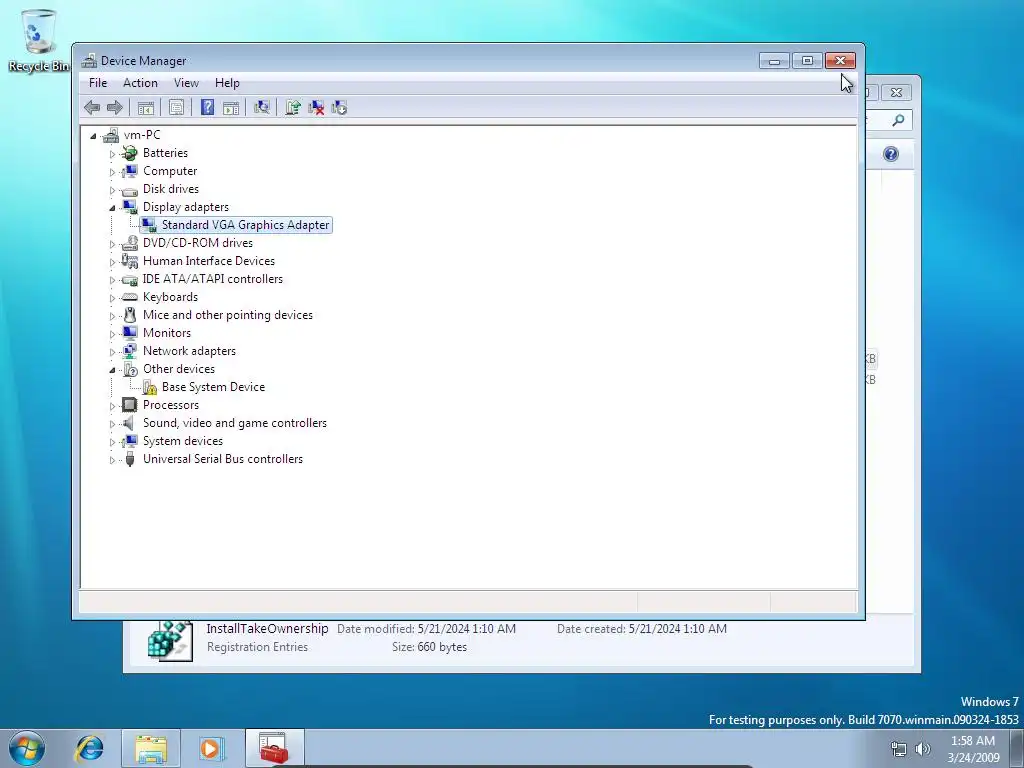Click the taskbar clock showing 1:58 AM

click(x=973, y=741)
